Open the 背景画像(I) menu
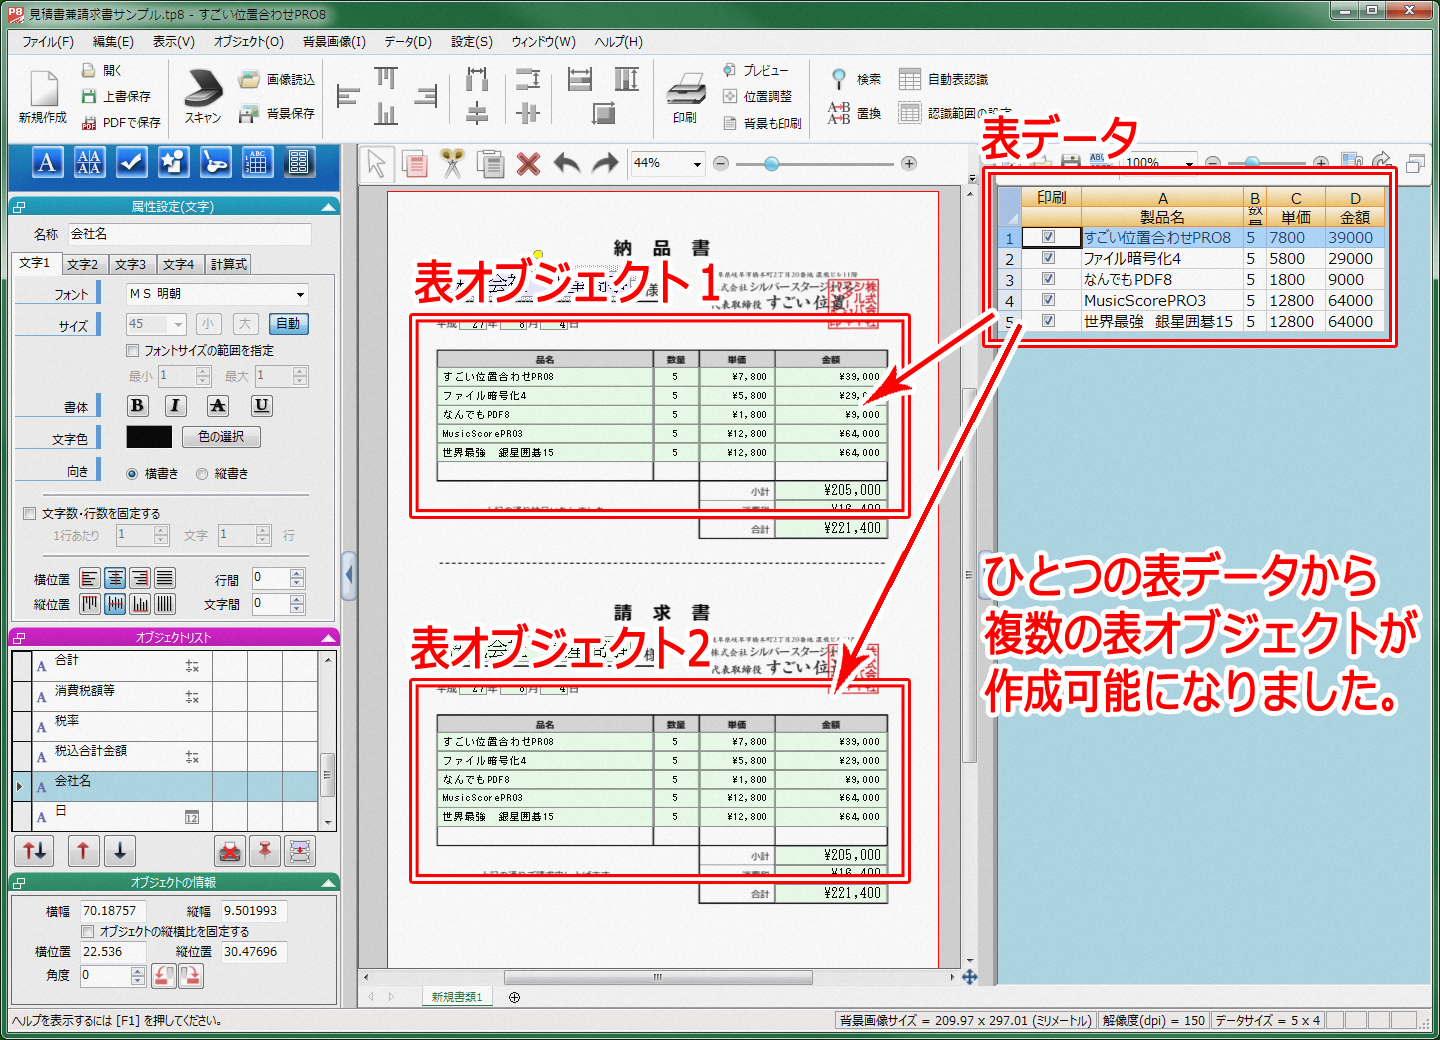The width and height of the screenshot is (1440, 1040). [x=334, y=42]
